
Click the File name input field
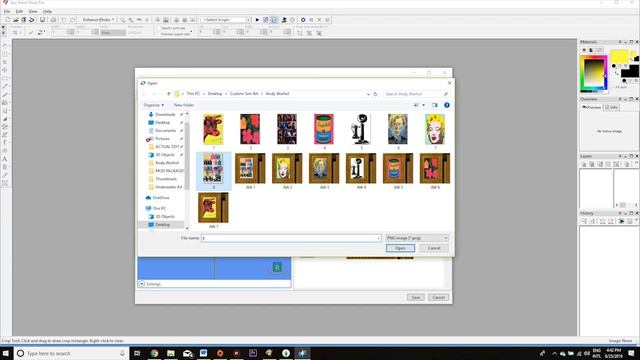[291, 238]
